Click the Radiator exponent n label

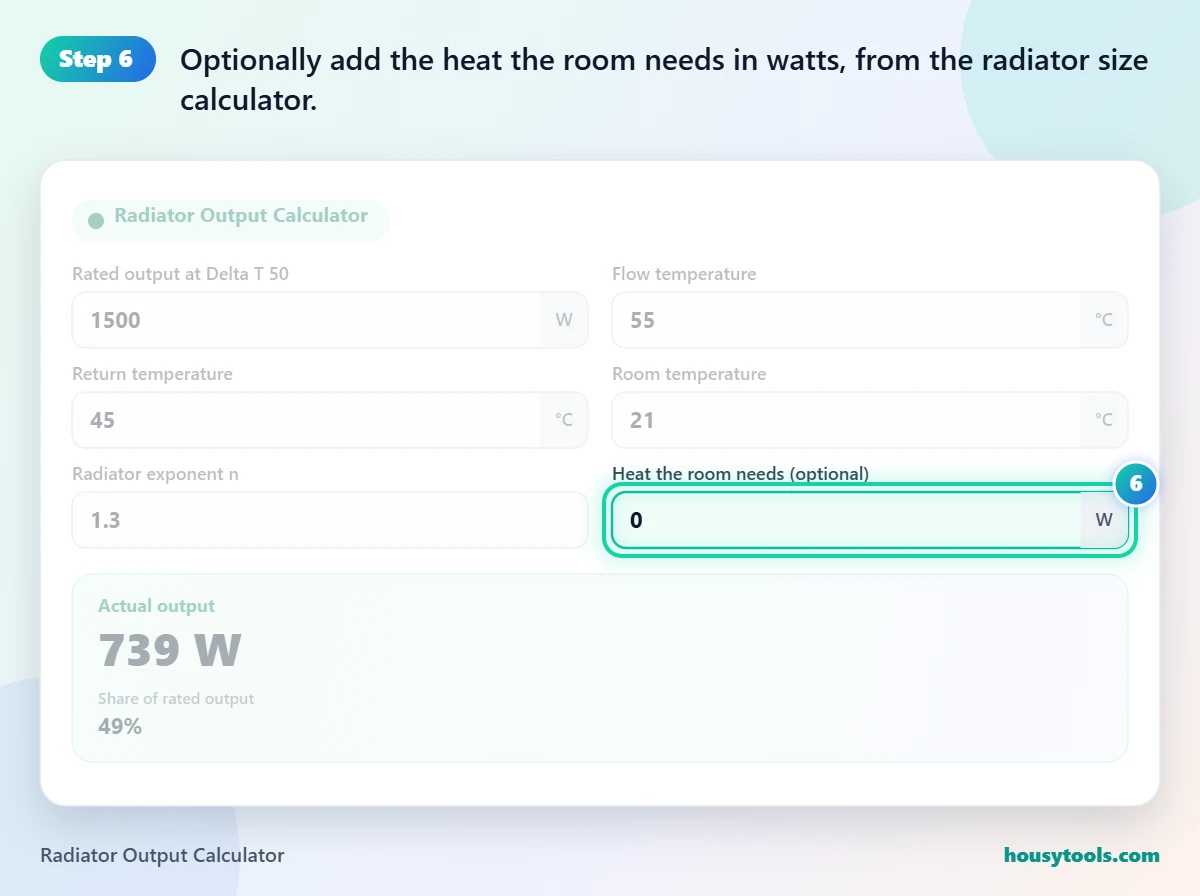point(155,474)
